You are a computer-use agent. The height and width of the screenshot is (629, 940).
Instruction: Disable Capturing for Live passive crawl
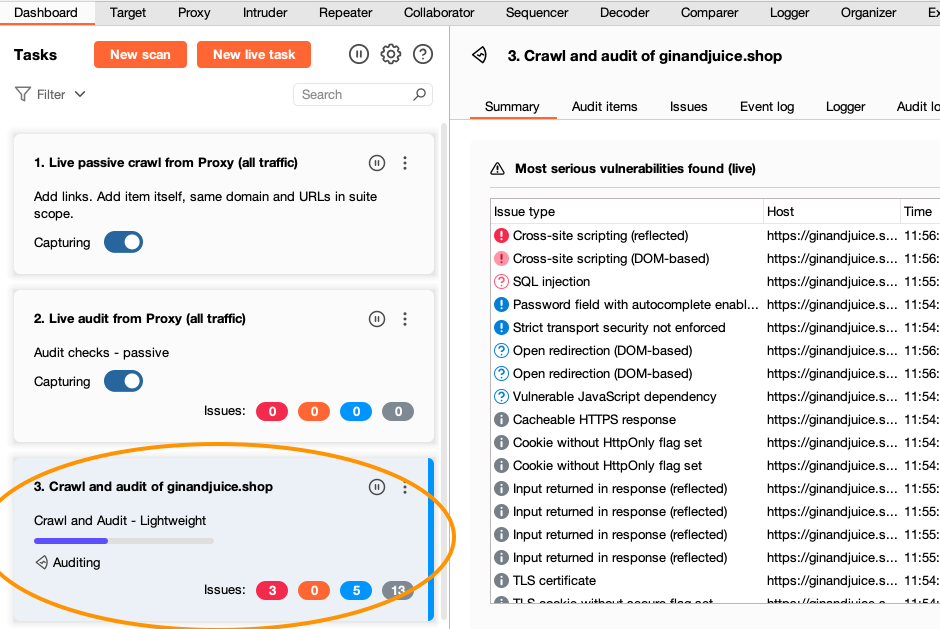pyautogui.click(x=123, y=242)
